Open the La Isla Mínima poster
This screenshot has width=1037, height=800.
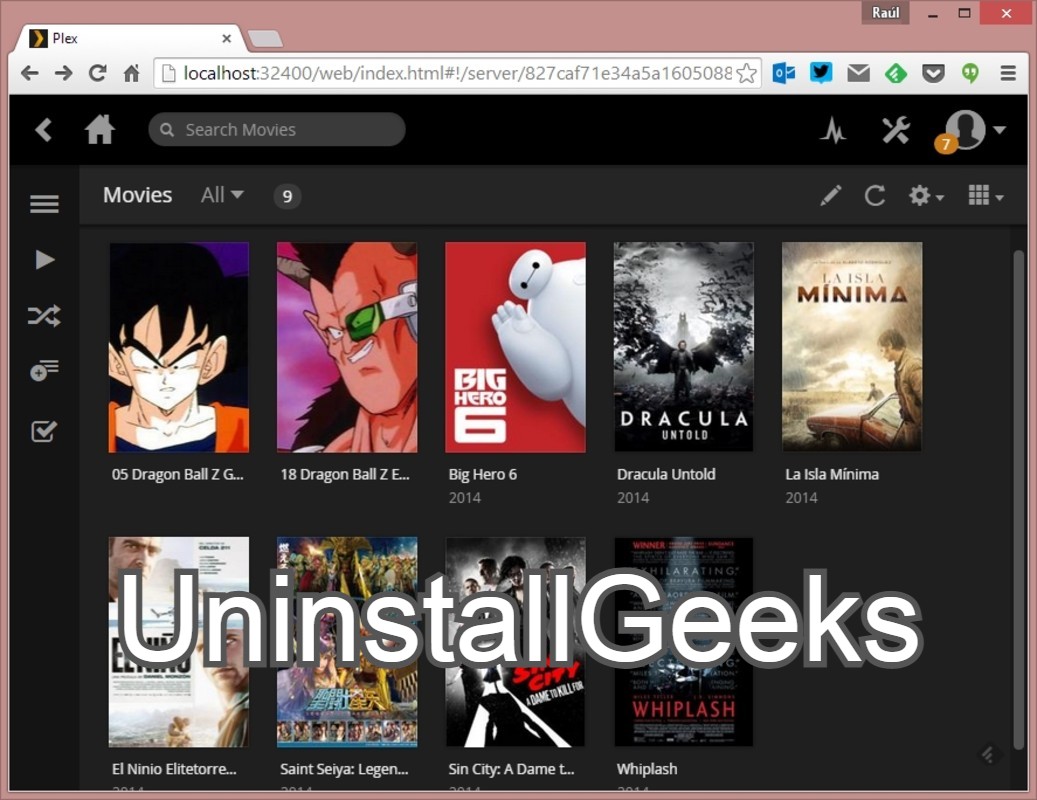[852, 347]
